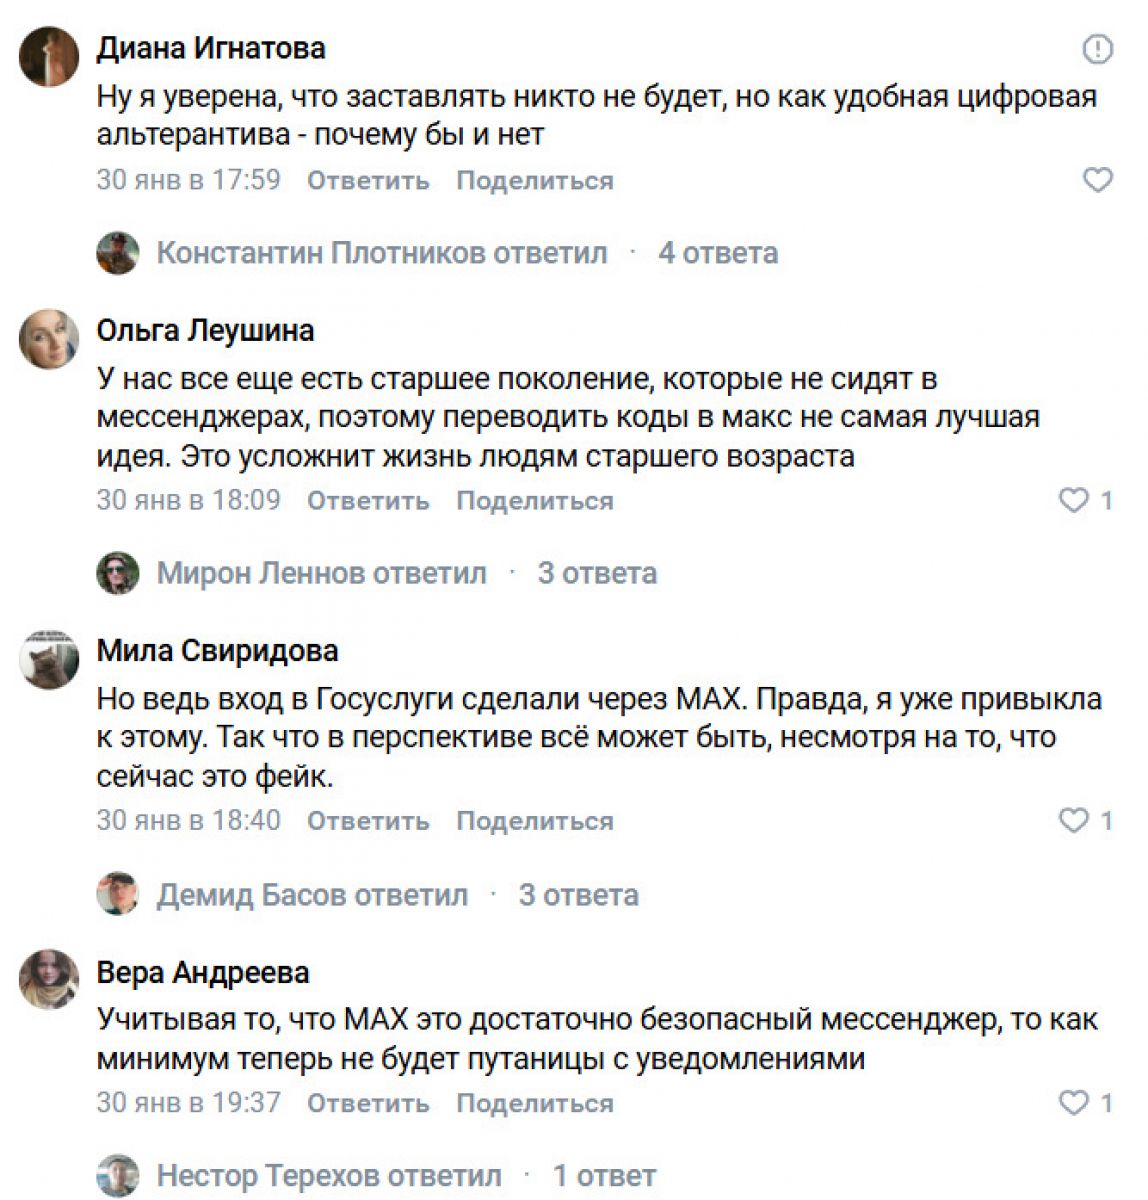Image resolution: width=1148 pixels, height=1200 pixels.
Task: Expand the 4 ответа reply thread
Action: 717,253
